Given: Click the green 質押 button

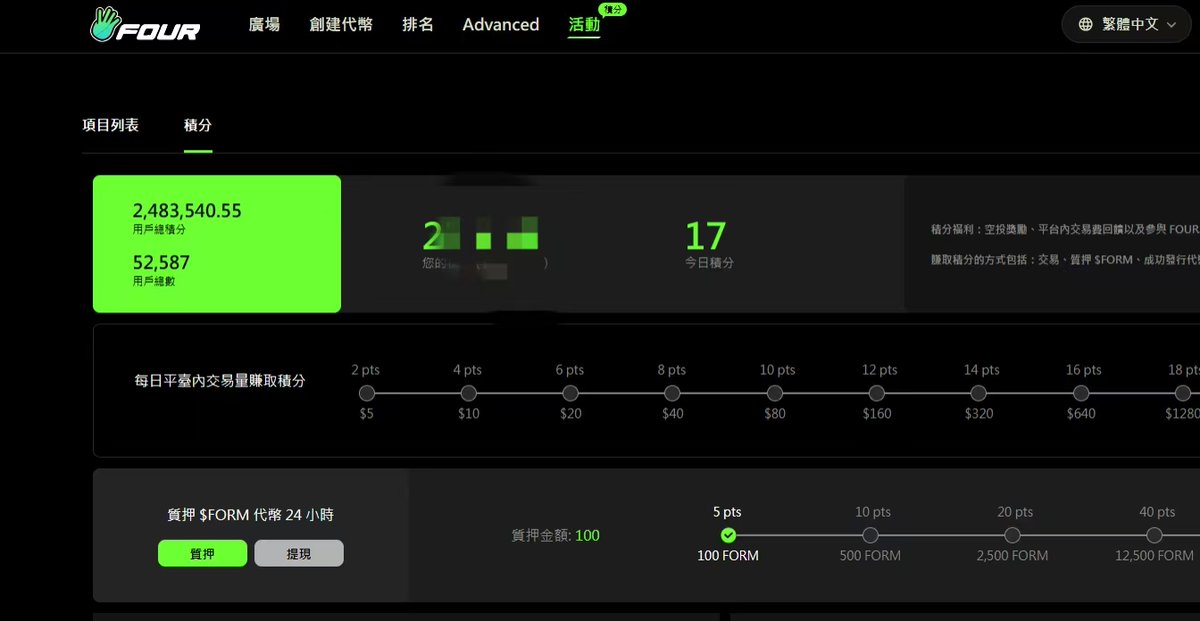Looking at the screenshot, I should pyautogui.click(x=202, y=553).
